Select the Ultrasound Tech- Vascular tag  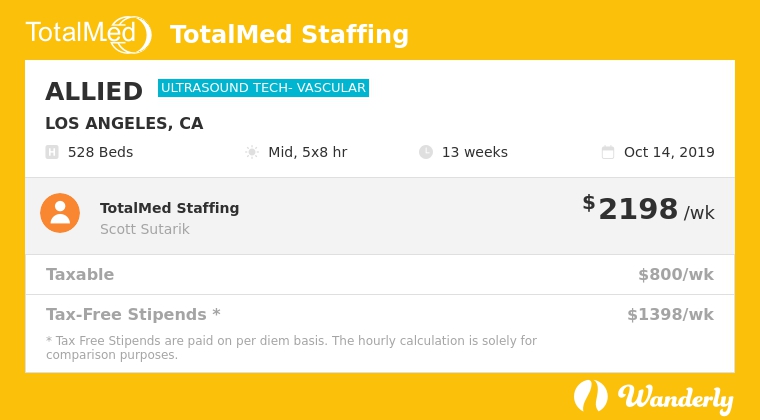point(263,88)
